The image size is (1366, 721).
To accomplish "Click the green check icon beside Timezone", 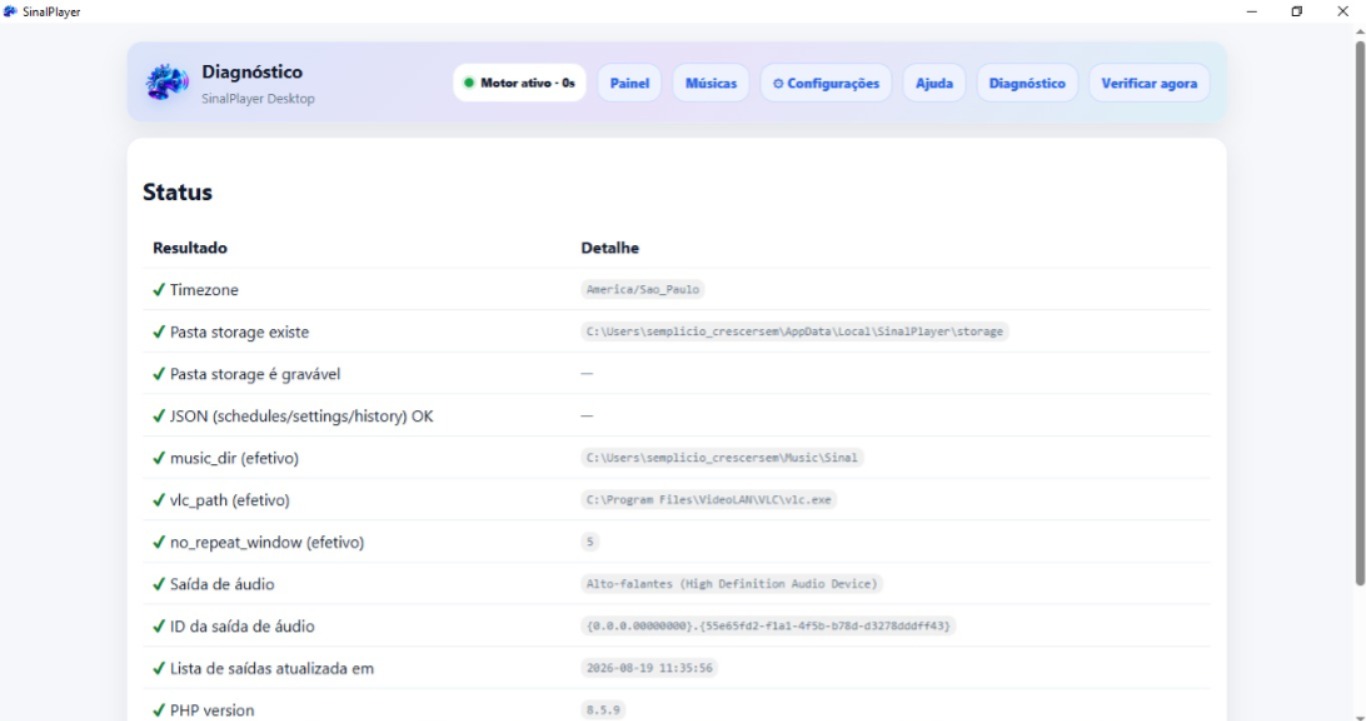I will (x=158, y=290).
